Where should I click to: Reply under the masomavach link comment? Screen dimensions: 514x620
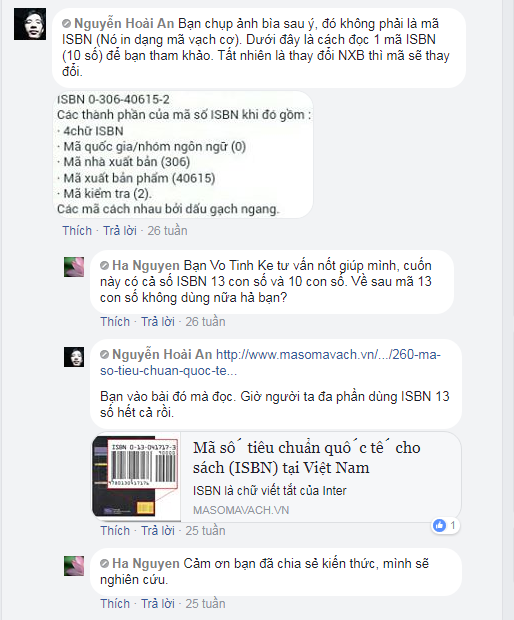coord(158,530)
